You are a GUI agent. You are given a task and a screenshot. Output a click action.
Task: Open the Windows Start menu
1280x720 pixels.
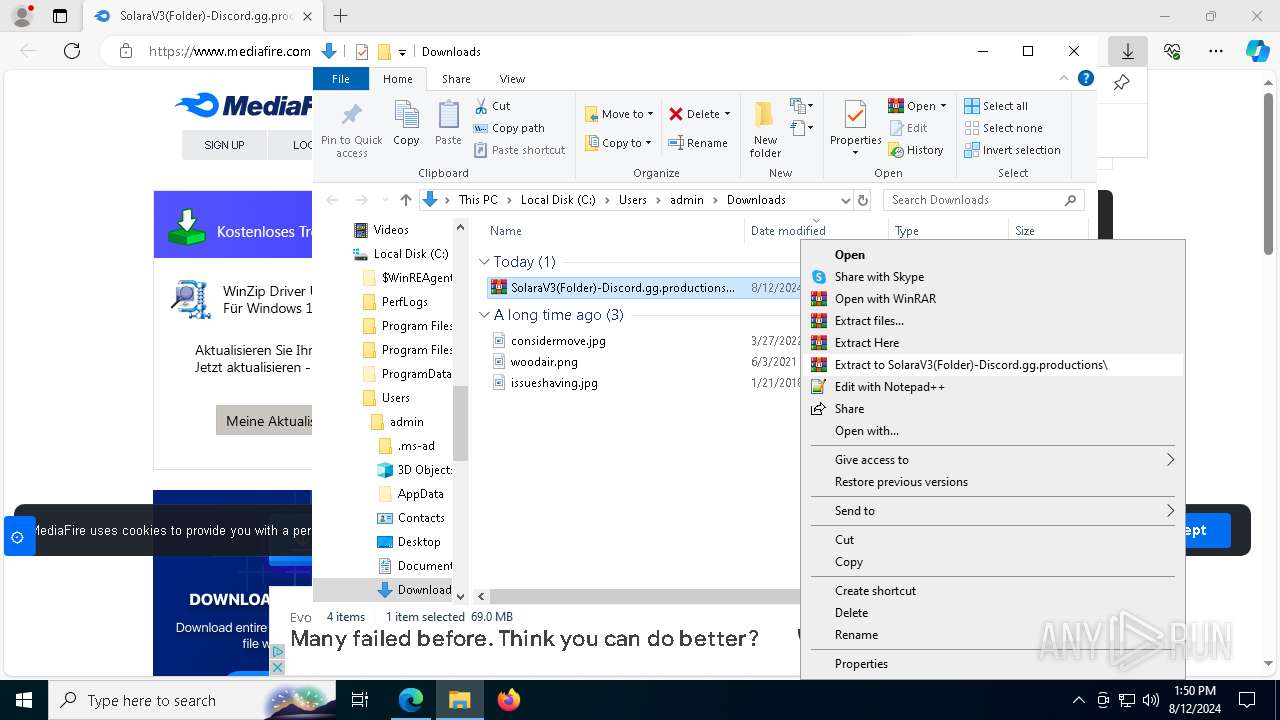coord(24,700)
